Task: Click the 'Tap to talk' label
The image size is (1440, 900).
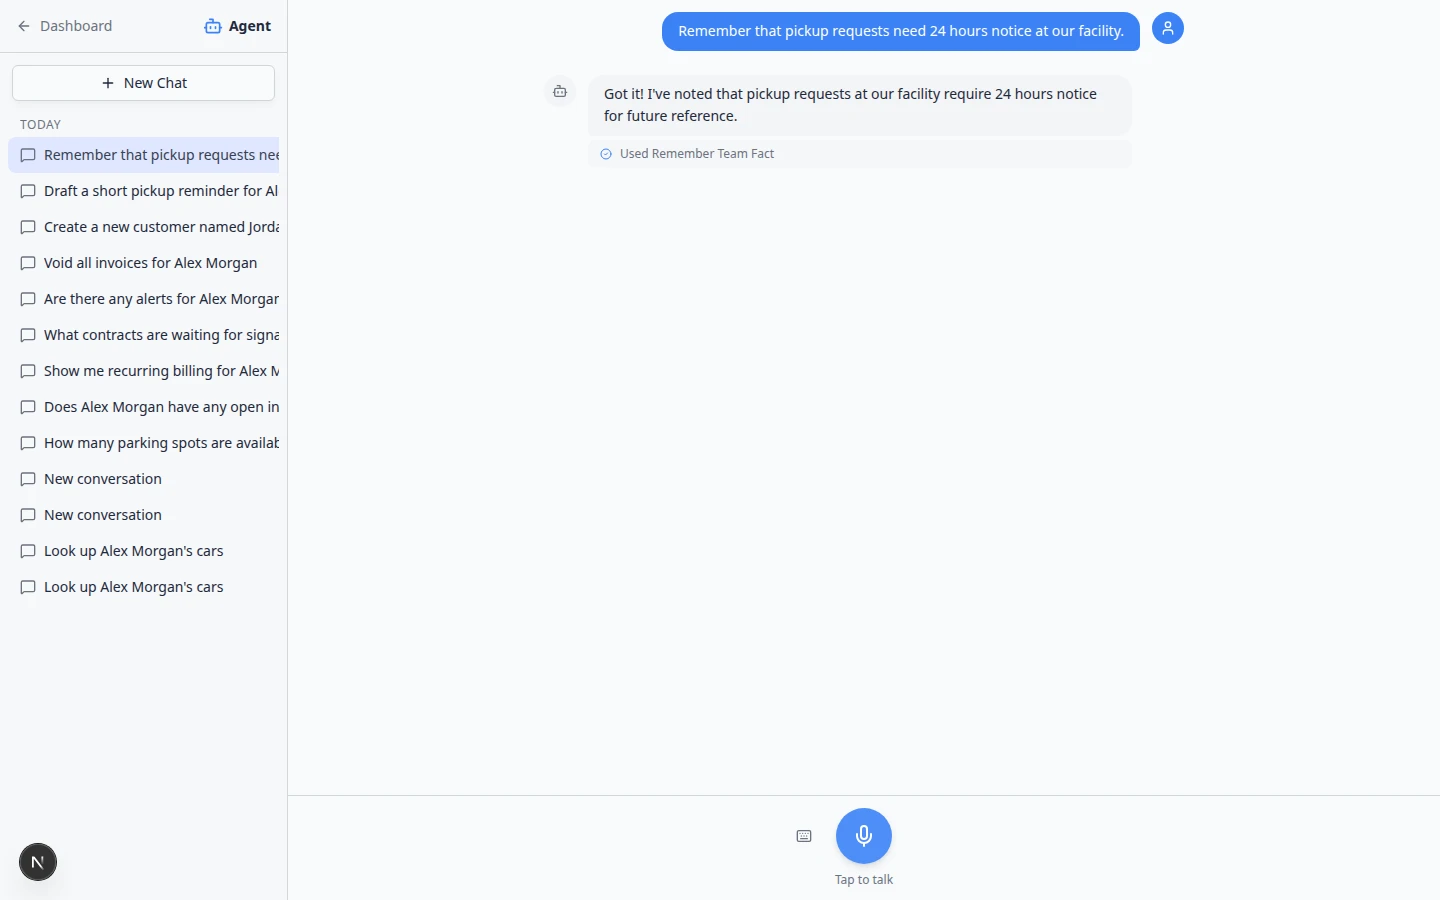Action: [864, 880]
